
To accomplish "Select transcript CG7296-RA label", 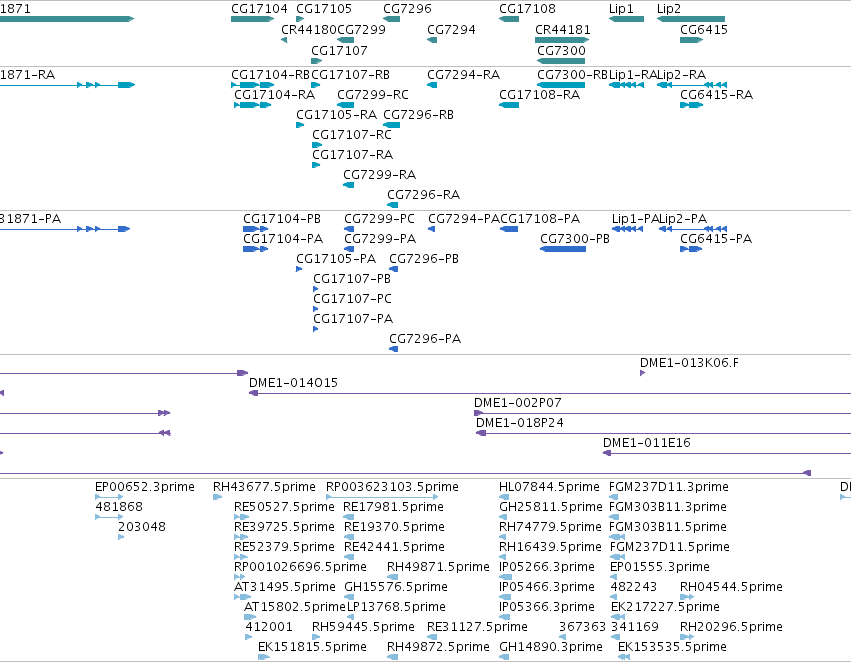I will coord(423,195).
